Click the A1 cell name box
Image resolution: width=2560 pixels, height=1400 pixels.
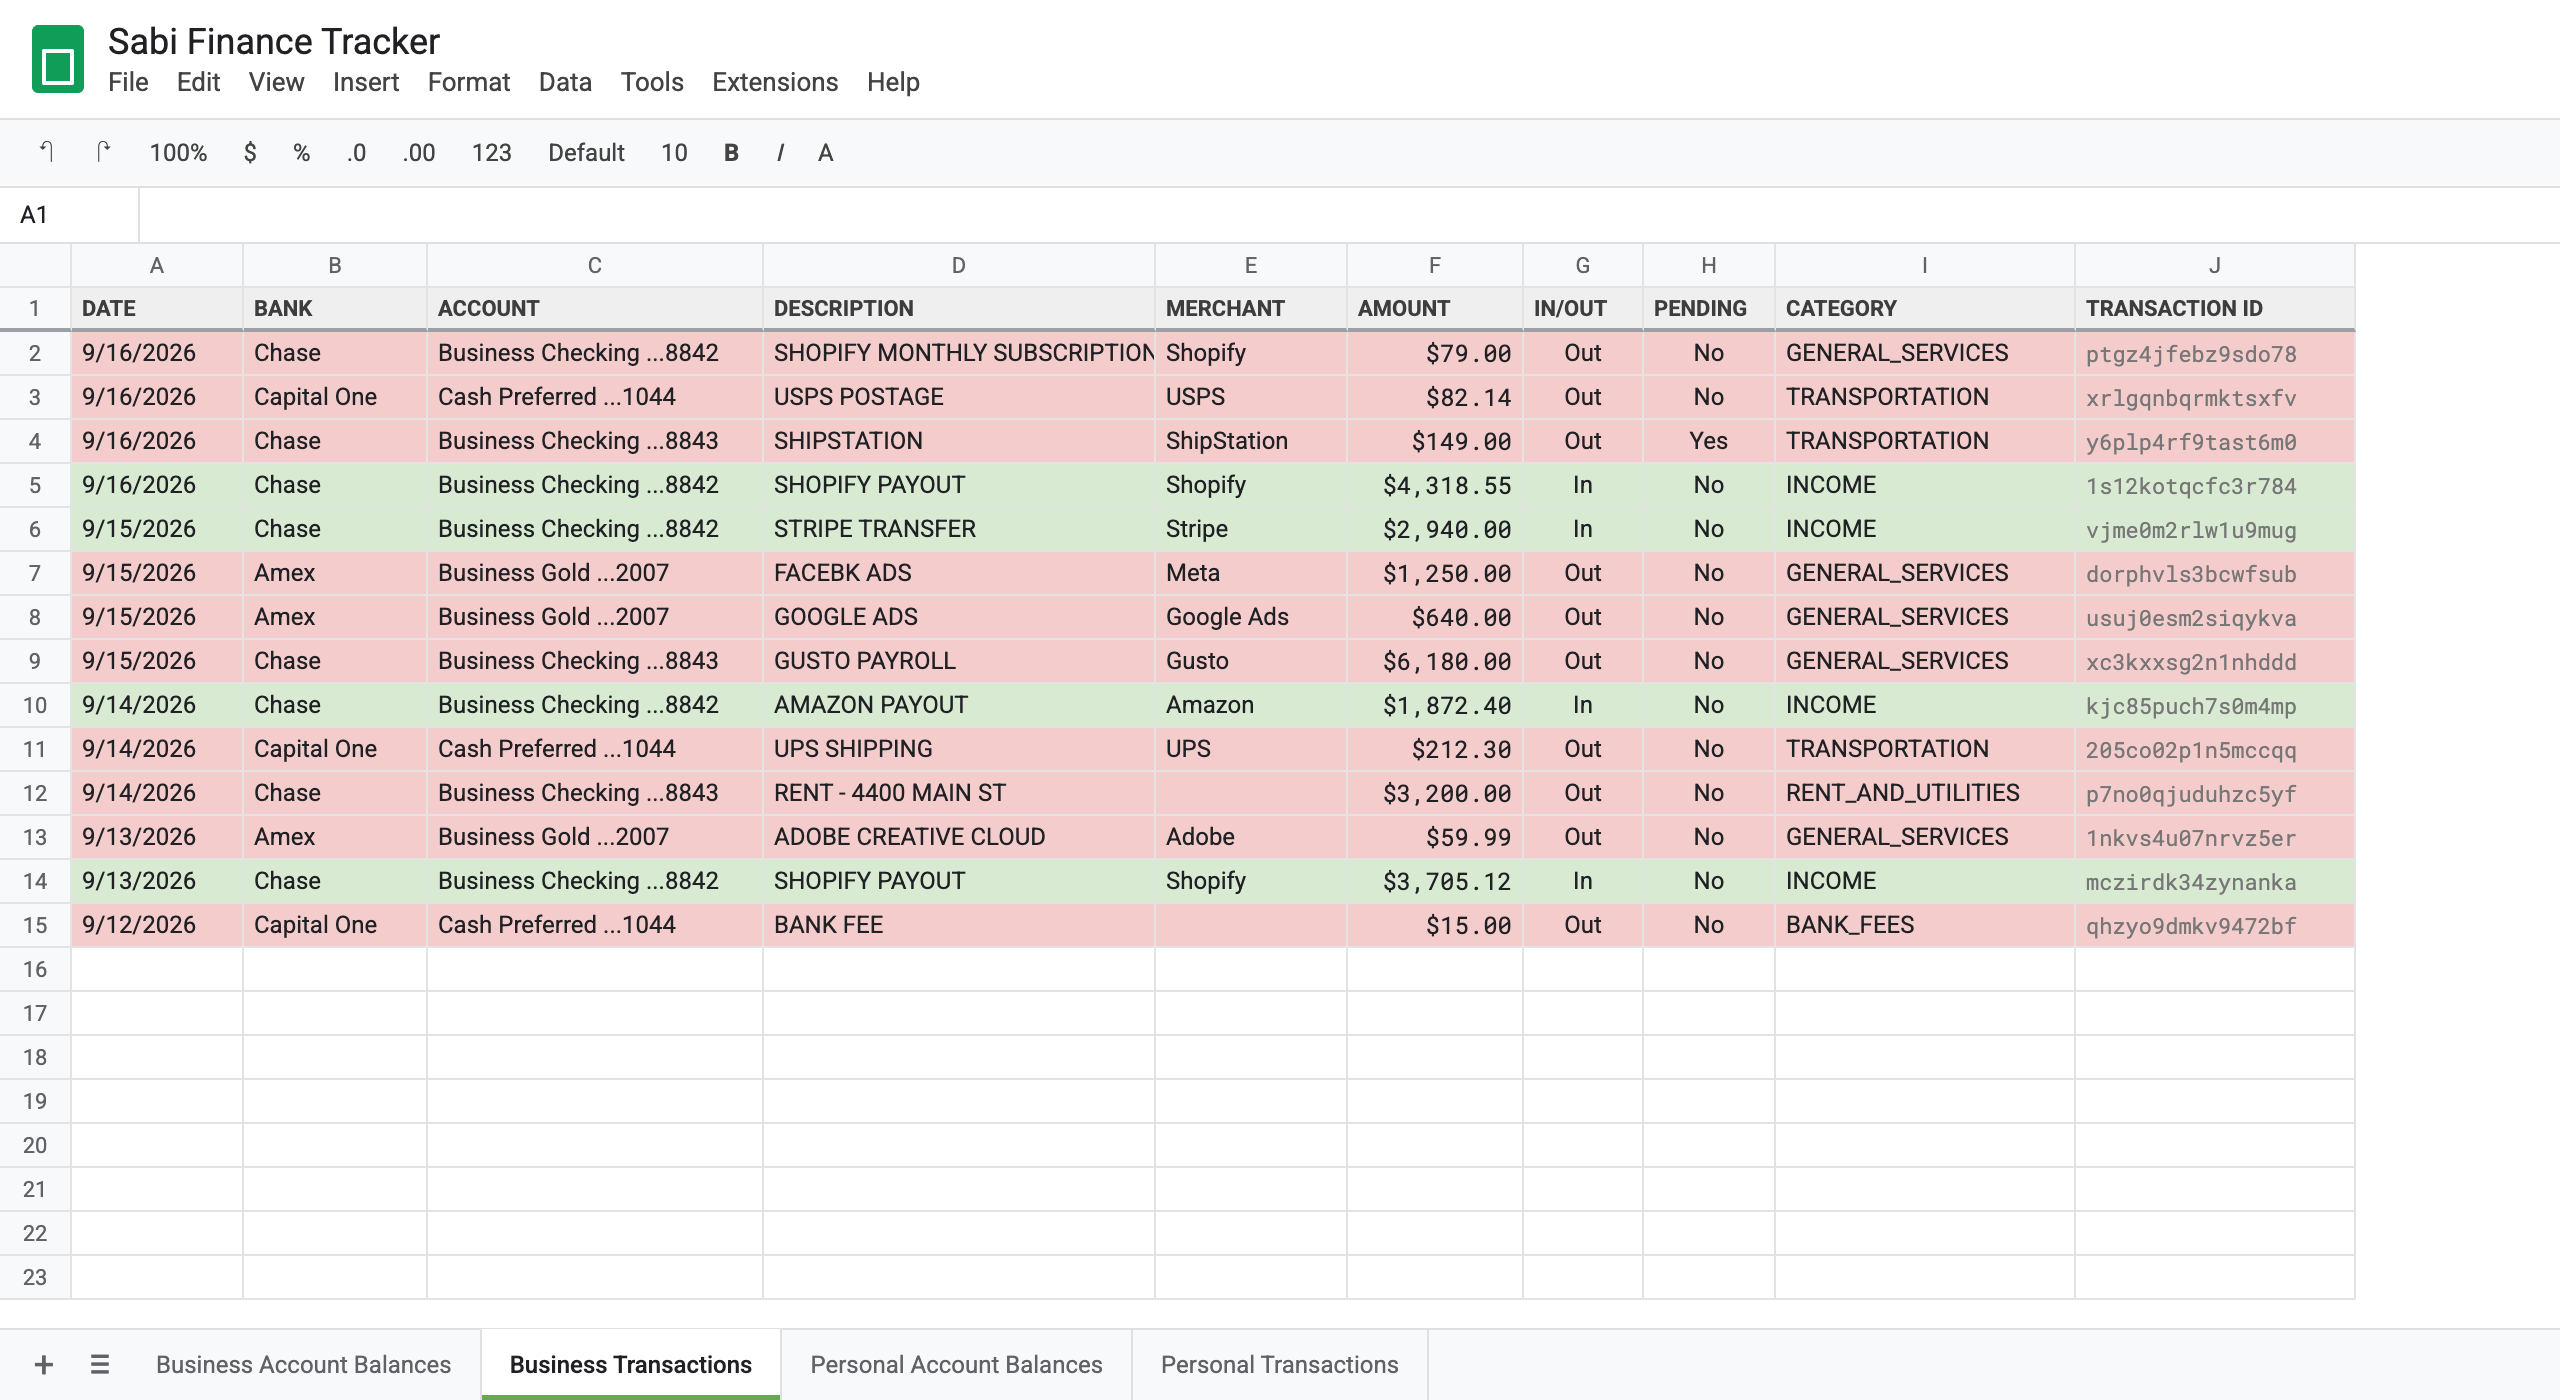coord(69,215)
